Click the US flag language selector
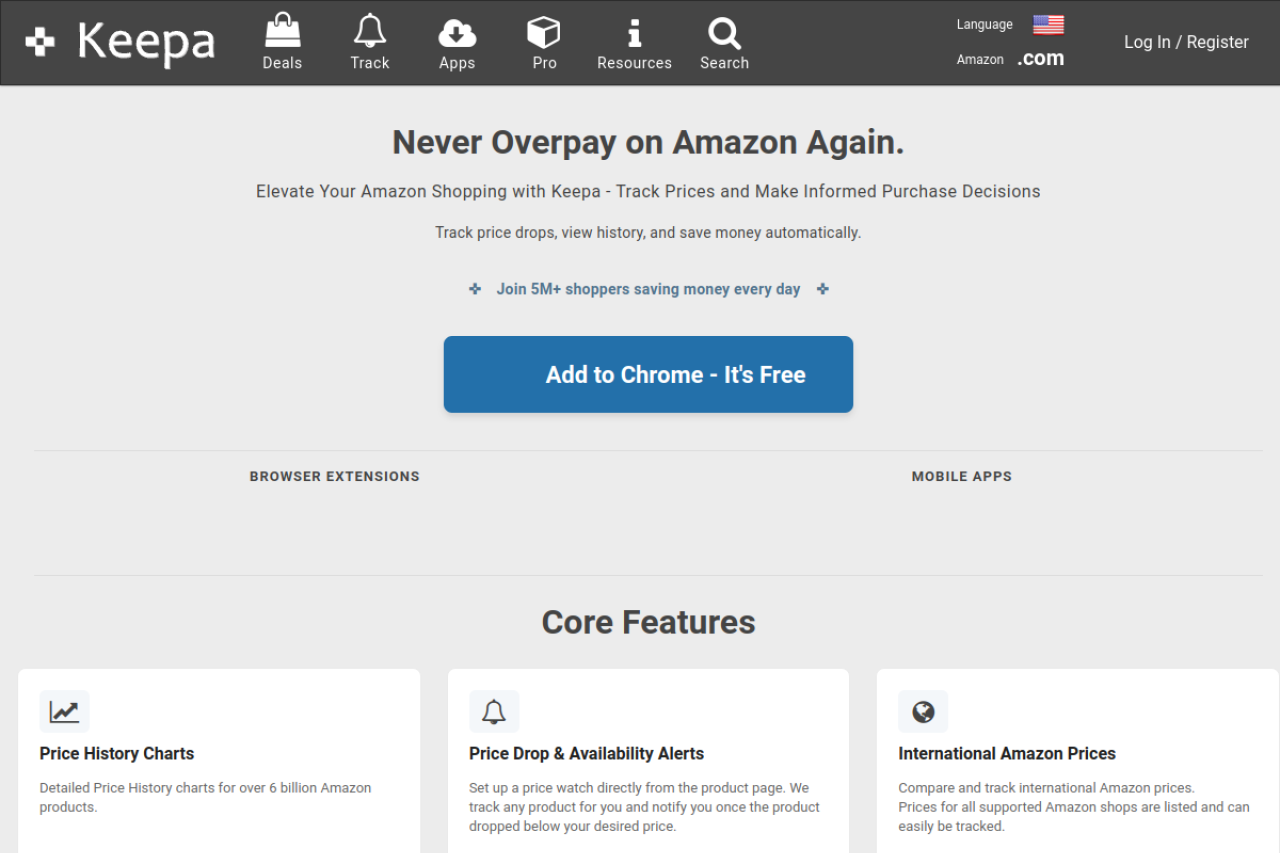The width and height of the screenshot is (1280, 853). (x=1048, y=25)
